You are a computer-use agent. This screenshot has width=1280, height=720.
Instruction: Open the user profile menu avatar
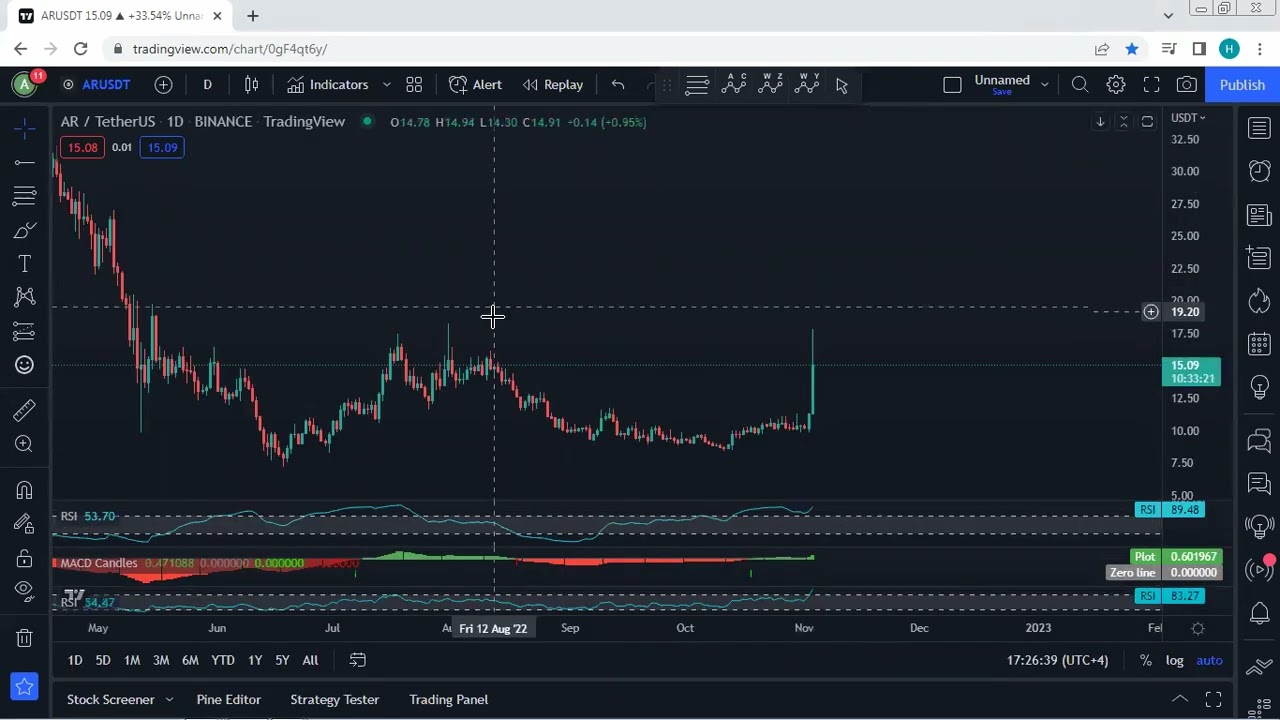[24, 85]
